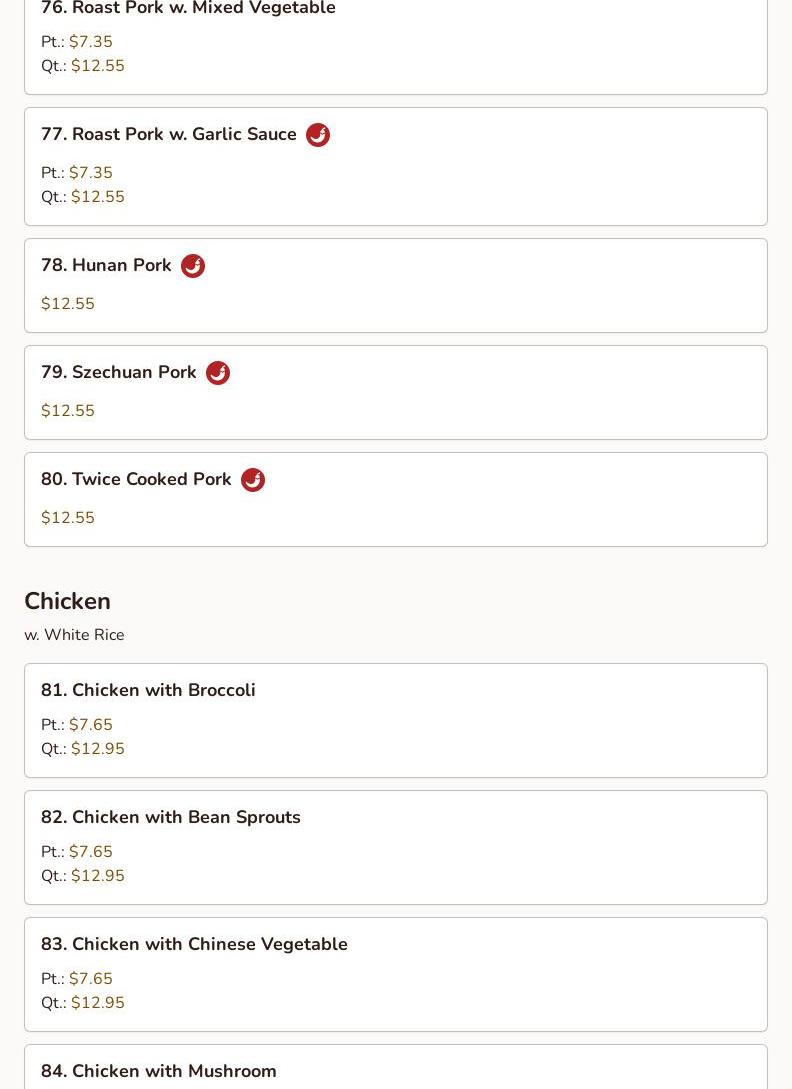Select 81. Chicken with Broccoli

click(148, 691)
